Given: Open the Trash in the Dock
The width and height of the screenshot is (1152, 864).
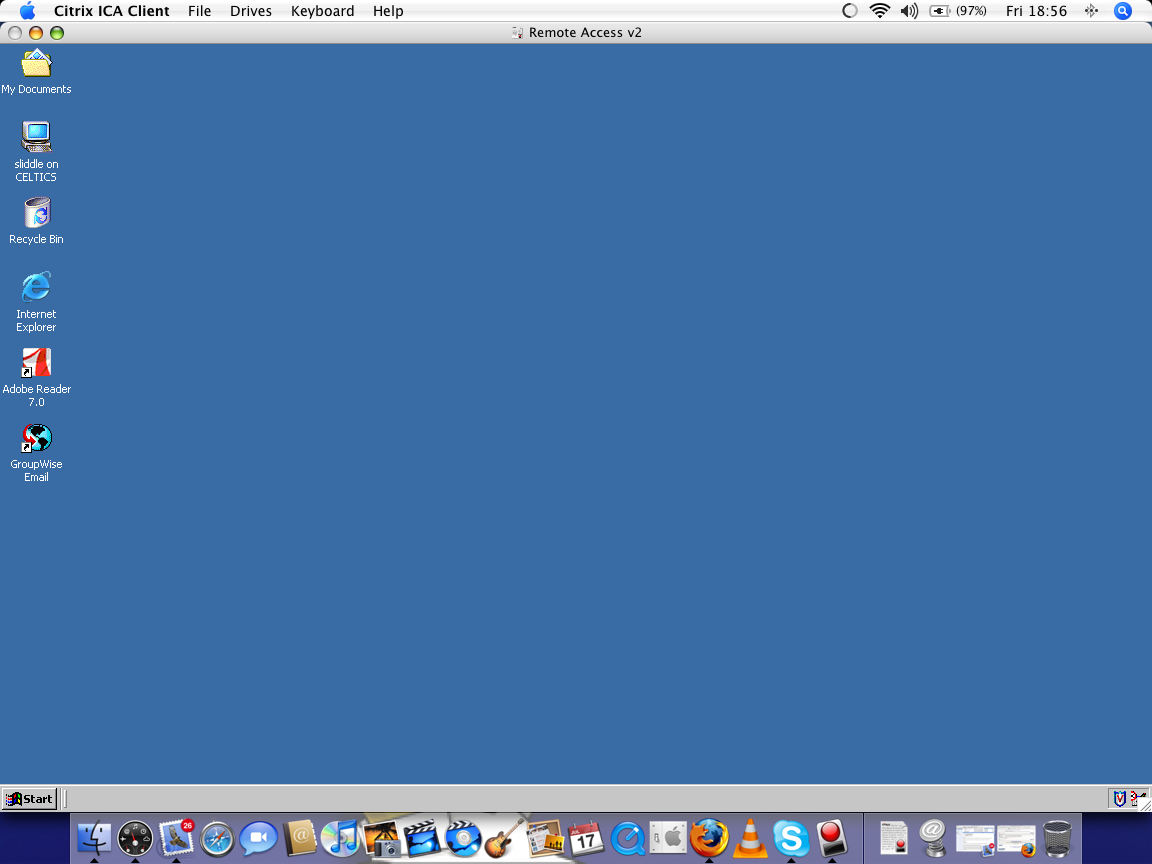Looking at the screenshot, I should tap(1057, 838).
